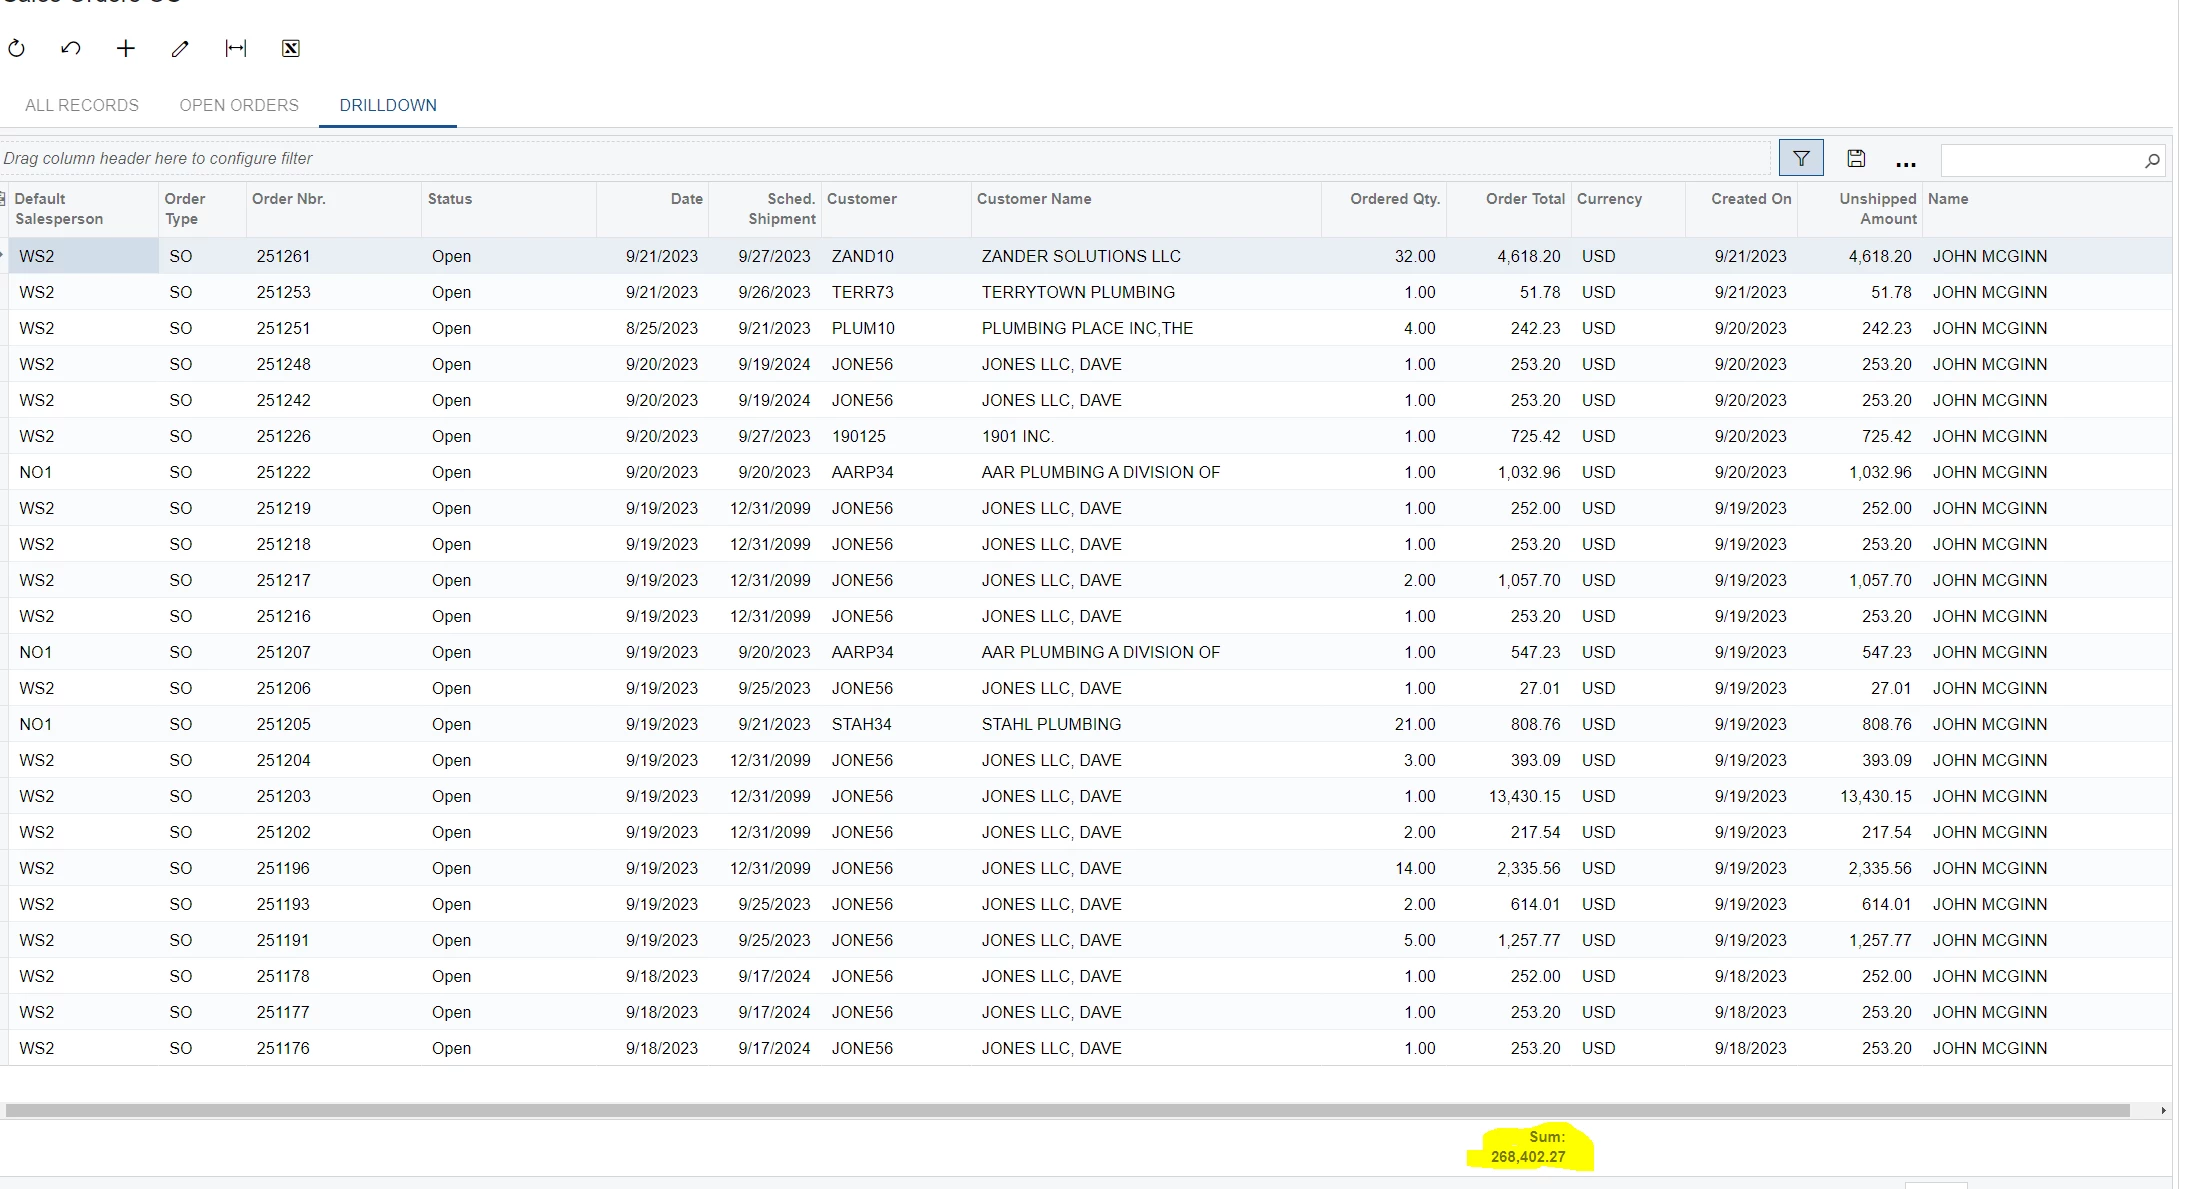The height and width of the screenshot is (1189, 2188).
Task: Switch to the OPEN ORDERS tab
Action: tap(239, 105)
